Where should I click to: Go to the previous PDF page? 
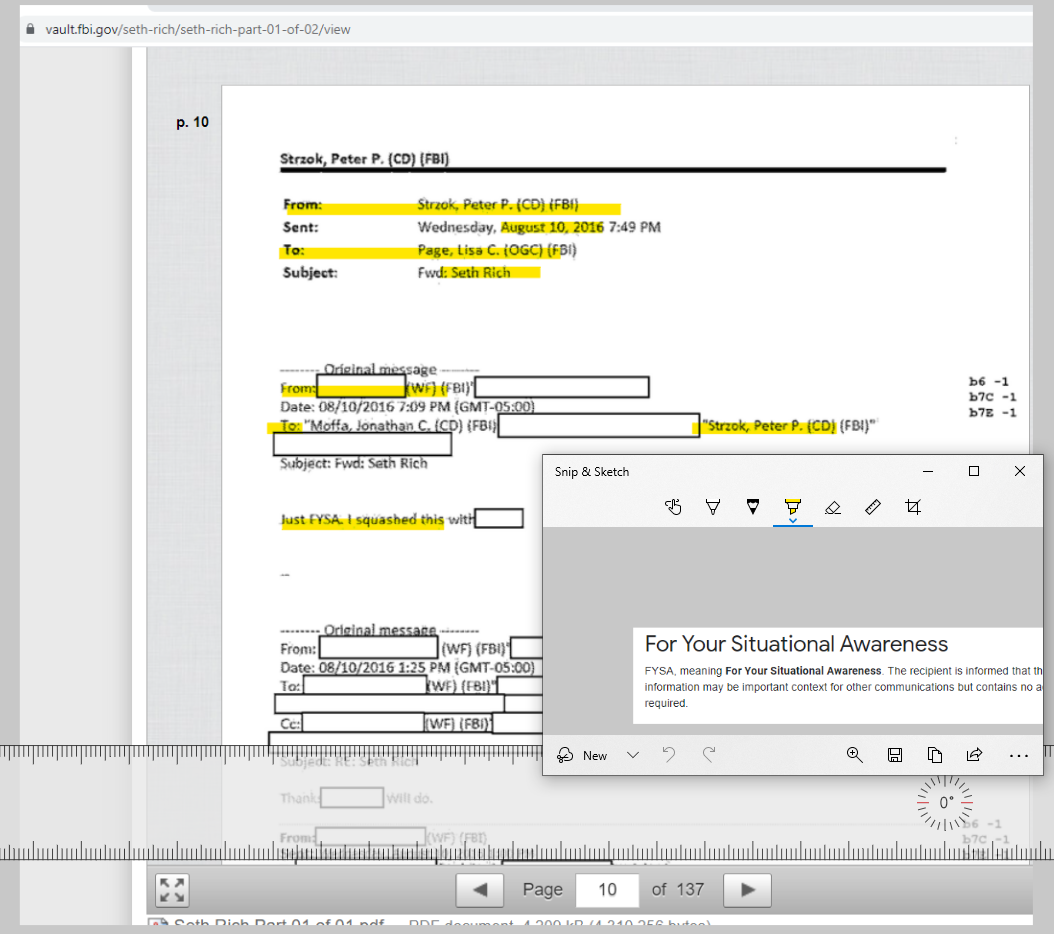click(480, 890)
